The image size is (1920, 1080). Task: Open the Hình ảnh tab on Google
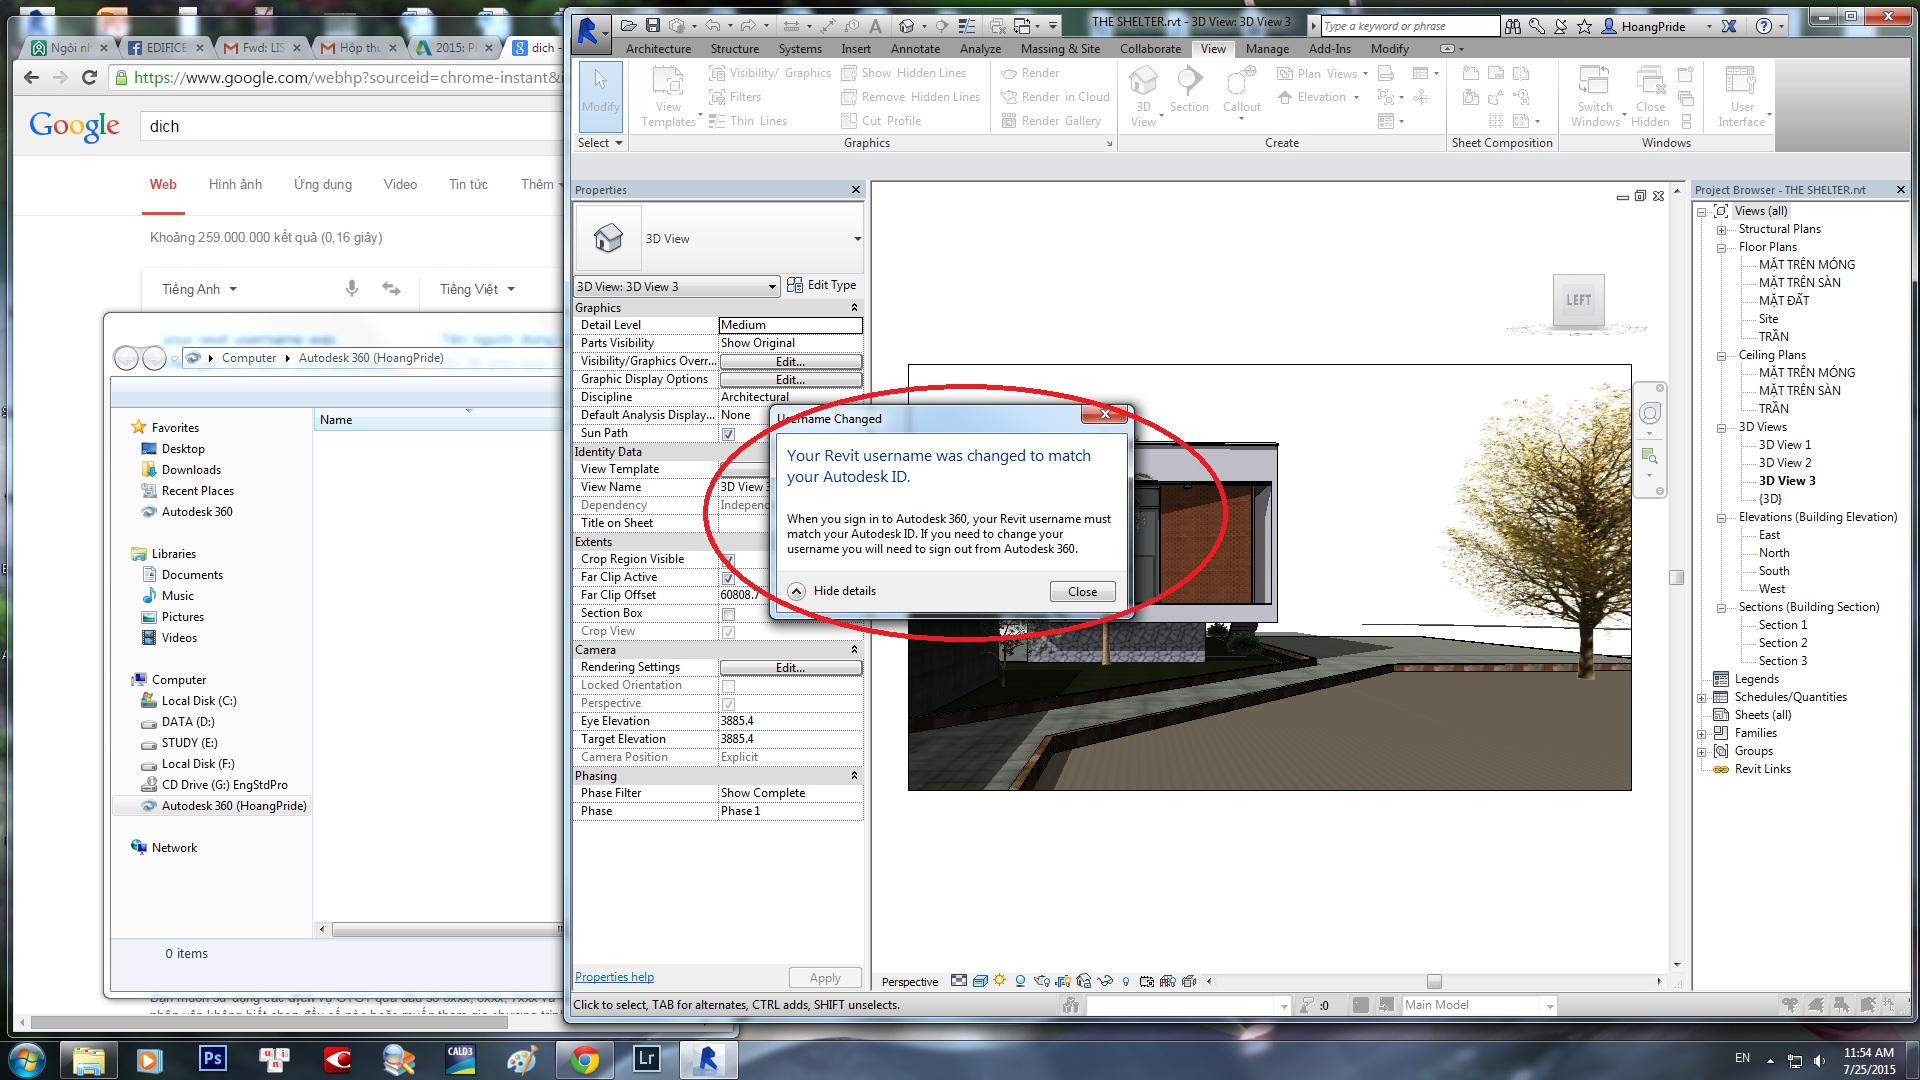pyautogui.click(x=235, y=184)
